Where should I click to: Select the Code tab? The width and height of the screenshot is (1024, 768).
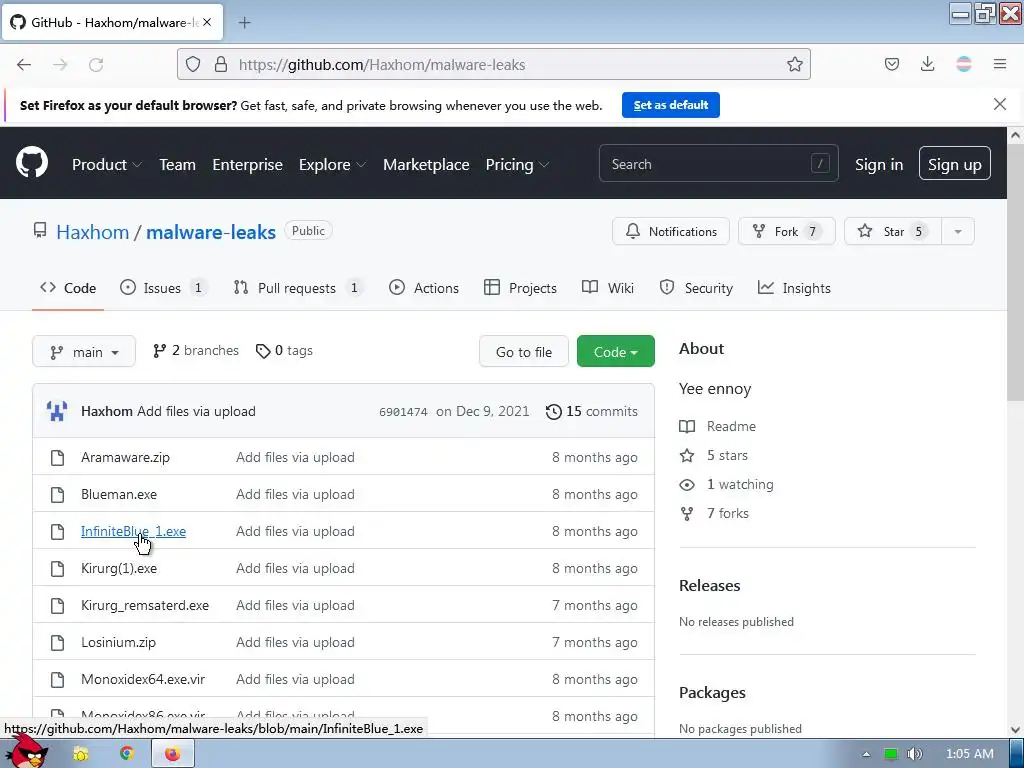click(68, 288)
